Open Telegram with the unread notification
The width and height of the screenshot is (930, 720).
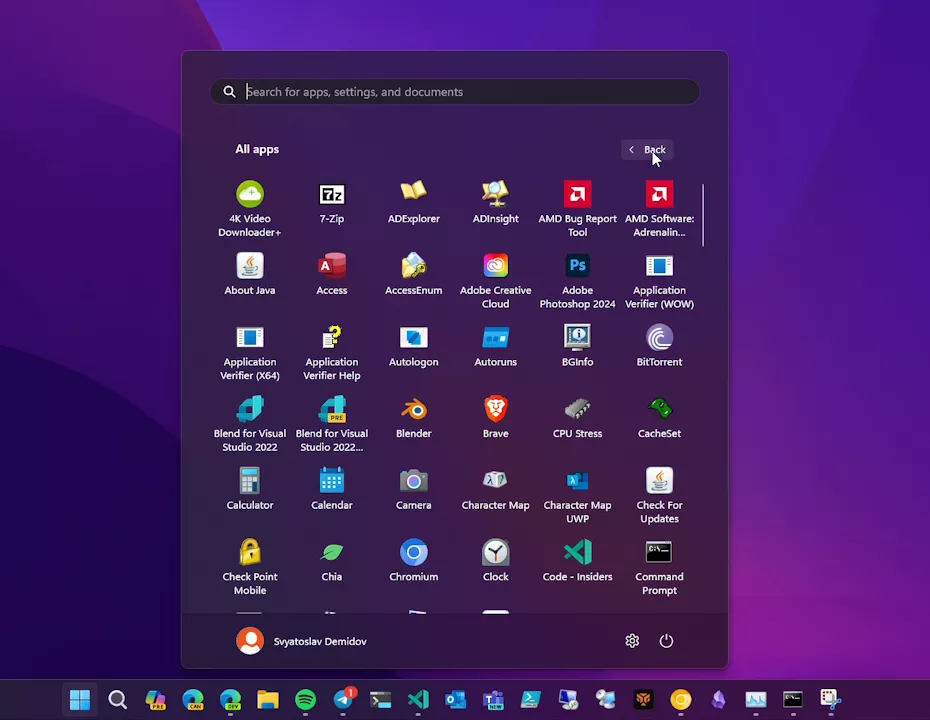[343, 700]
